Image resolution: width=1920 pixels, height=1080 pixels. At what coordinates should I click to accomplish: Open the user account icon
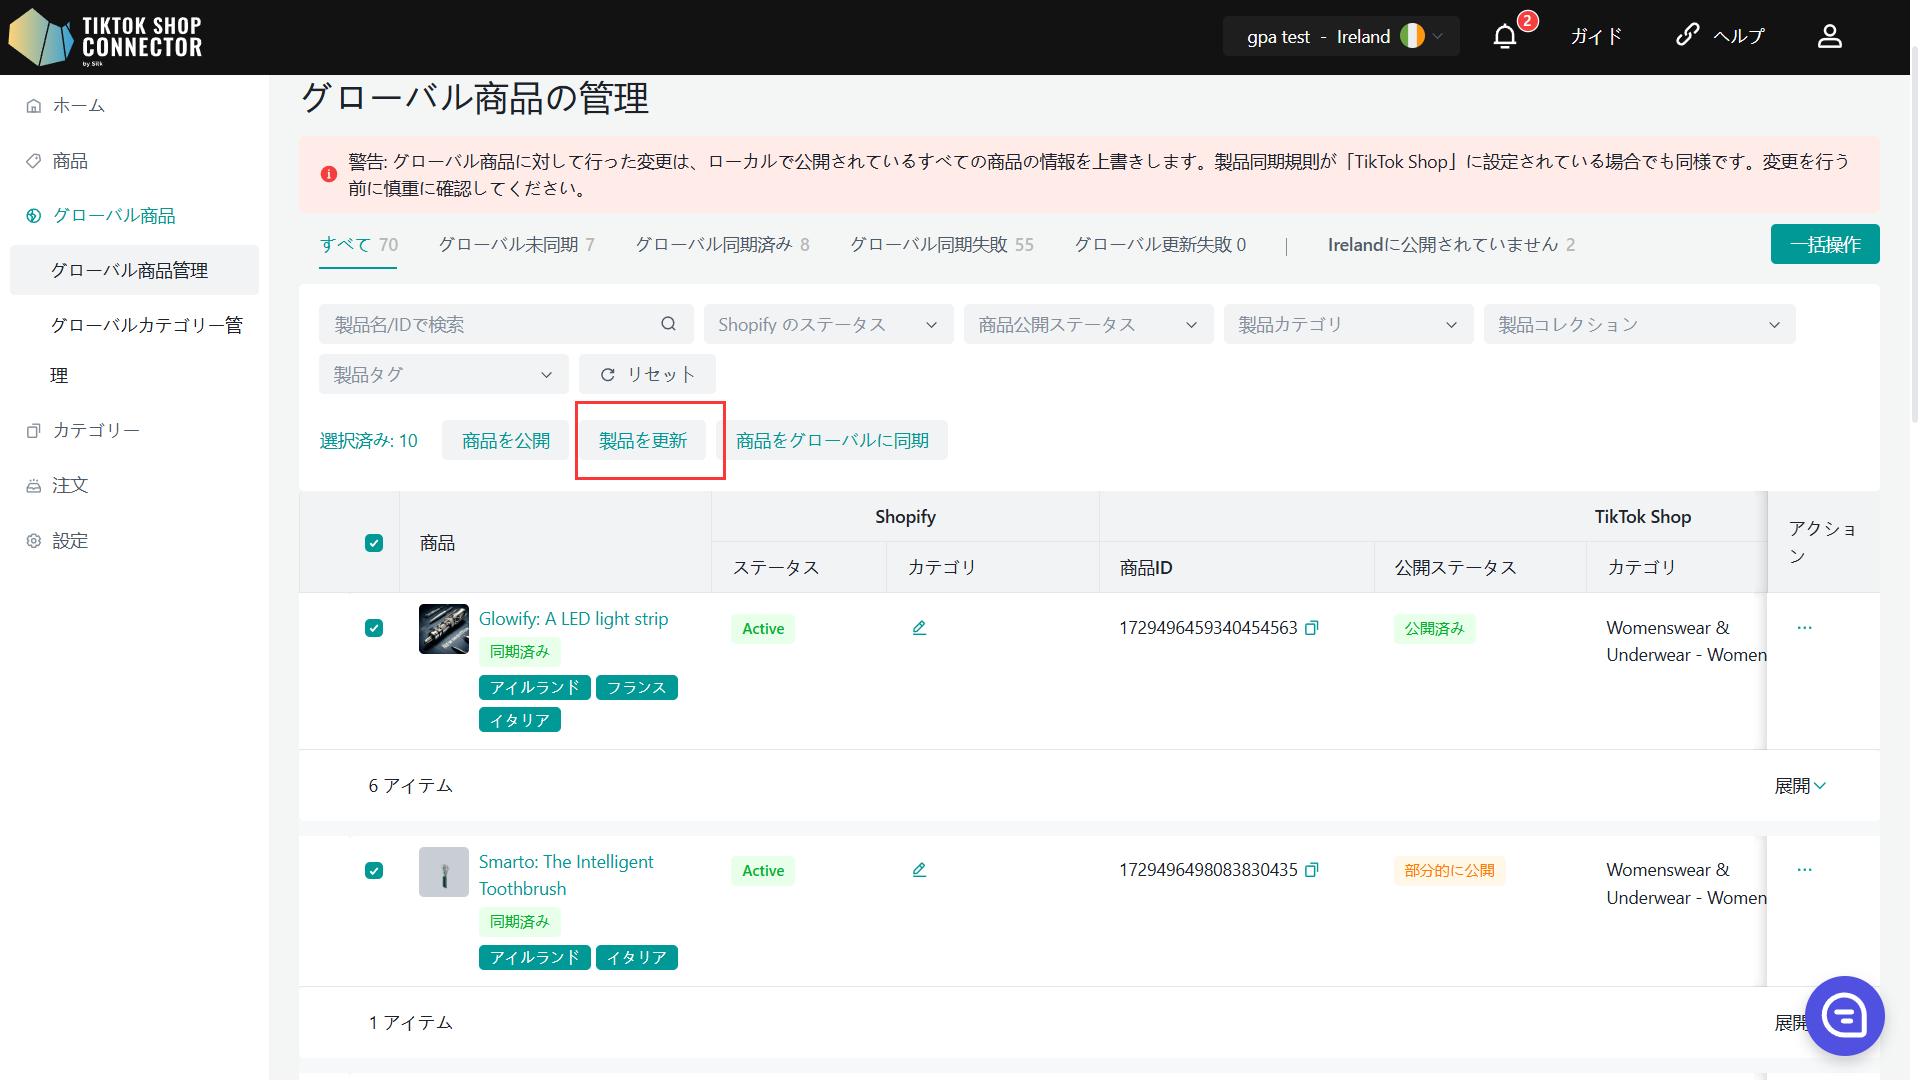(x=1829, y=37)
